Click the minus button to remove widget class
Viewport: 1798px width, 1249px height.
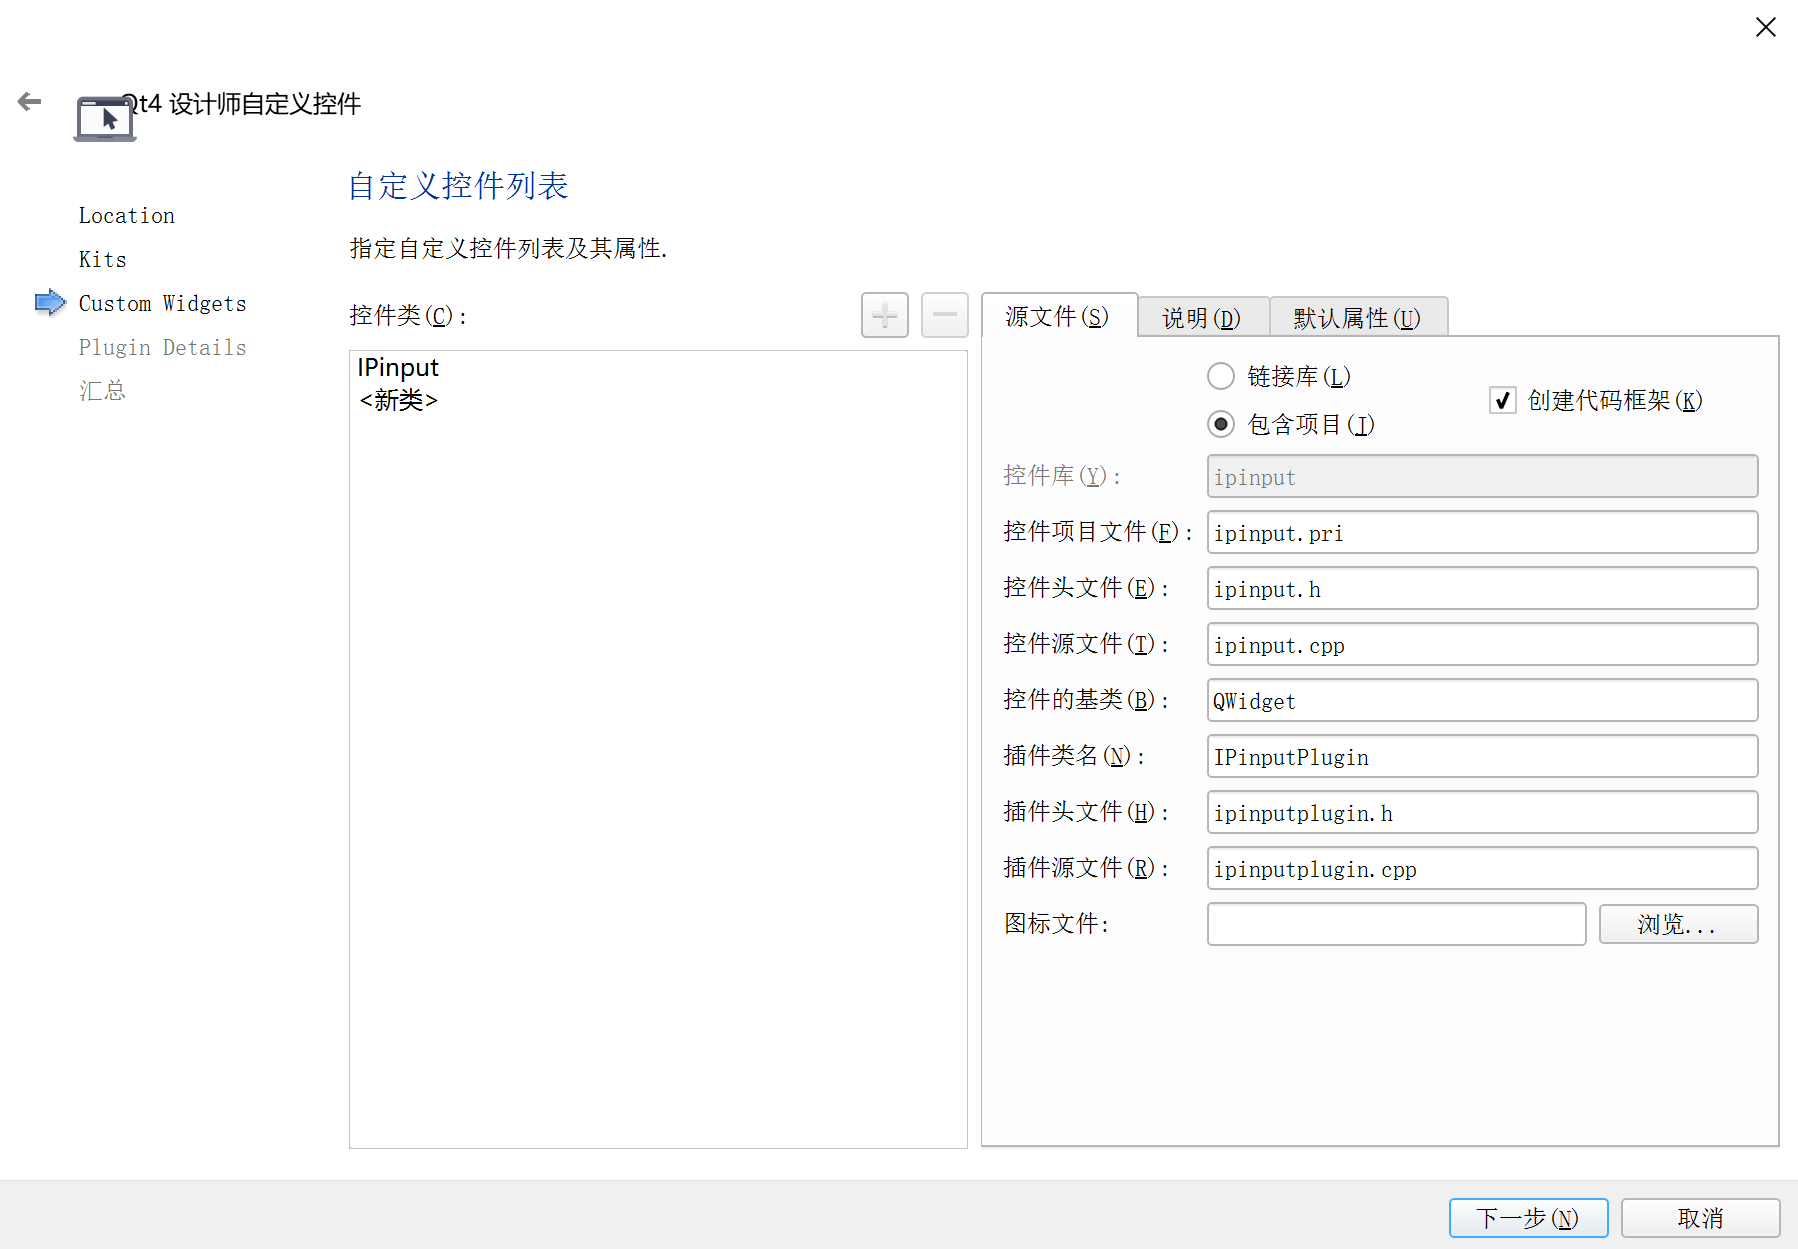tap(944, 314)
